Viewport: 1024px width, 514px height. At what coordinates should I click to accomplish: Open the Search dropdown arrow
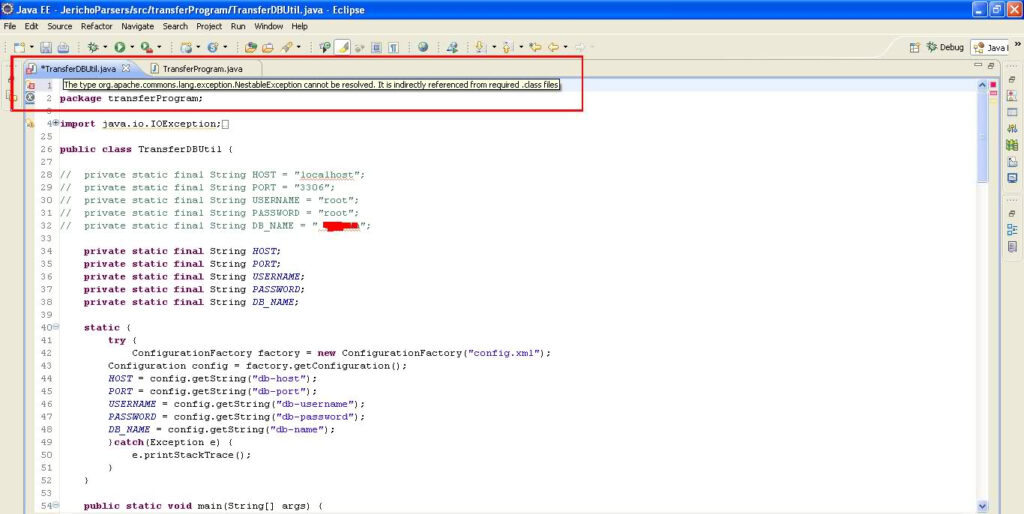point(298,47)
